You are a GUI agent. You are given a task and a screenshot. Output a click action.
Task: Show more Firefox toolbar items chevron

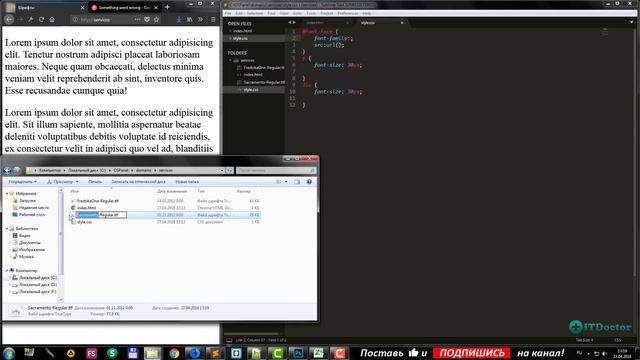point(200,19)
